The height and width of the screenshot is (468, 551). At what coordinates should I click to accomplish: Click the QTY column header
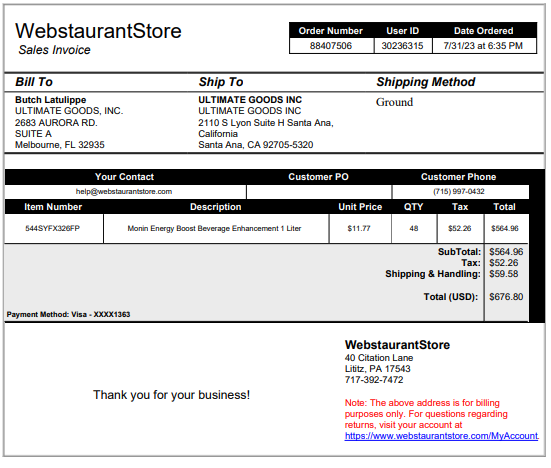[x=414, y=207]
